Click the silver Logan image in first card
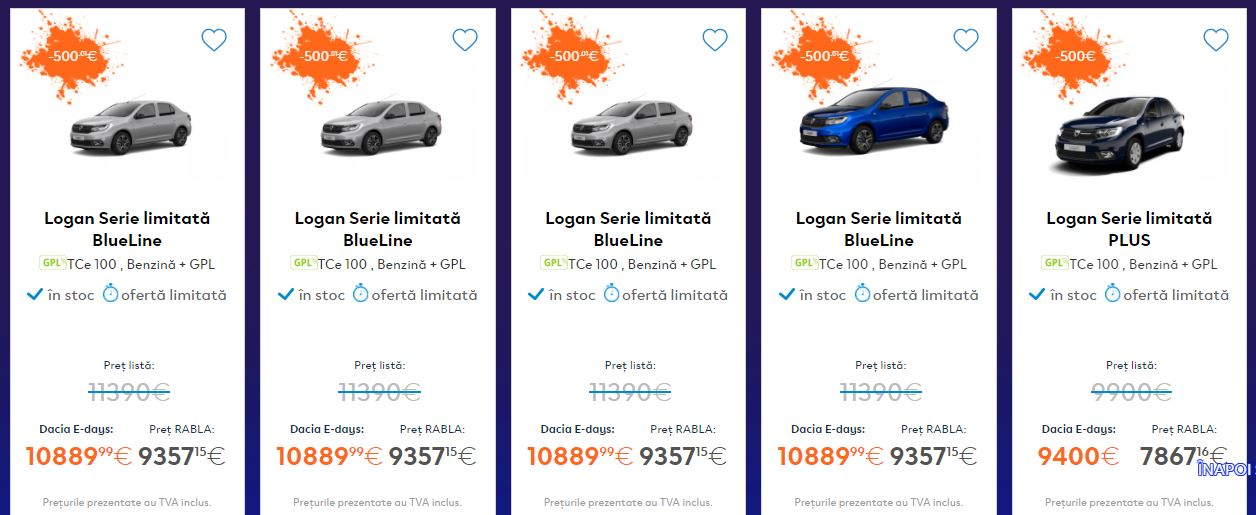 (131, 127)
